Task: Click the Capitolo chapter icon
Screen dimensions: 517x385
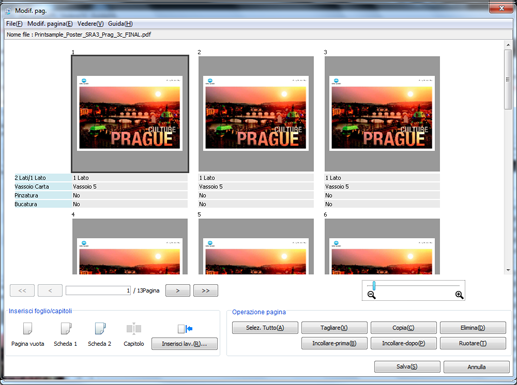Action: [134, 329]
